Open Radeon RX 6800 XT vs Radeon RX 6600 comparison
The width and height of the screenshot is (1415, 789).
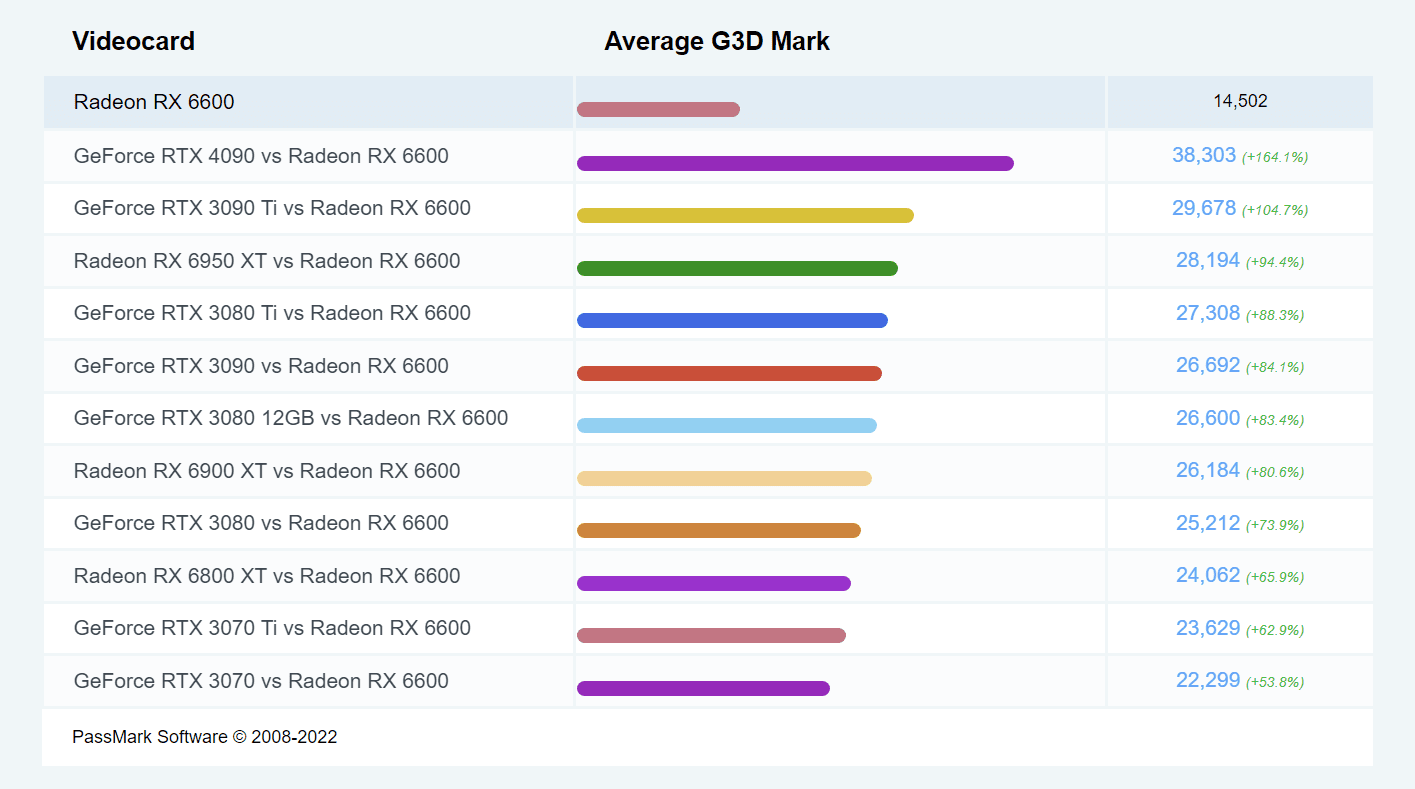[267, 576]
